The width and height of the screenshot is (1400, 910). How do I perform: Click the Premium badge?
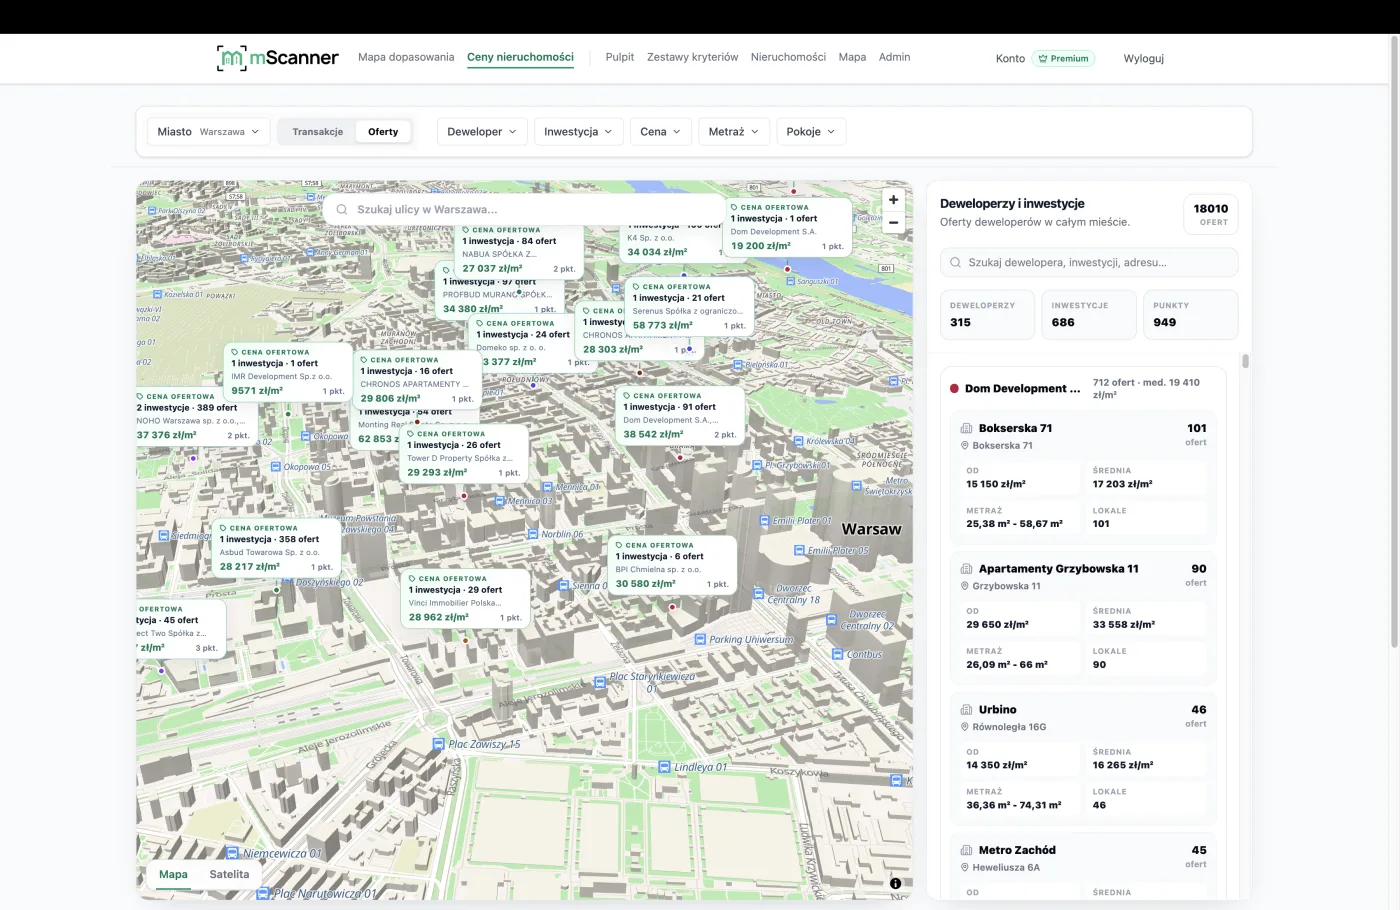point(1063,58)
